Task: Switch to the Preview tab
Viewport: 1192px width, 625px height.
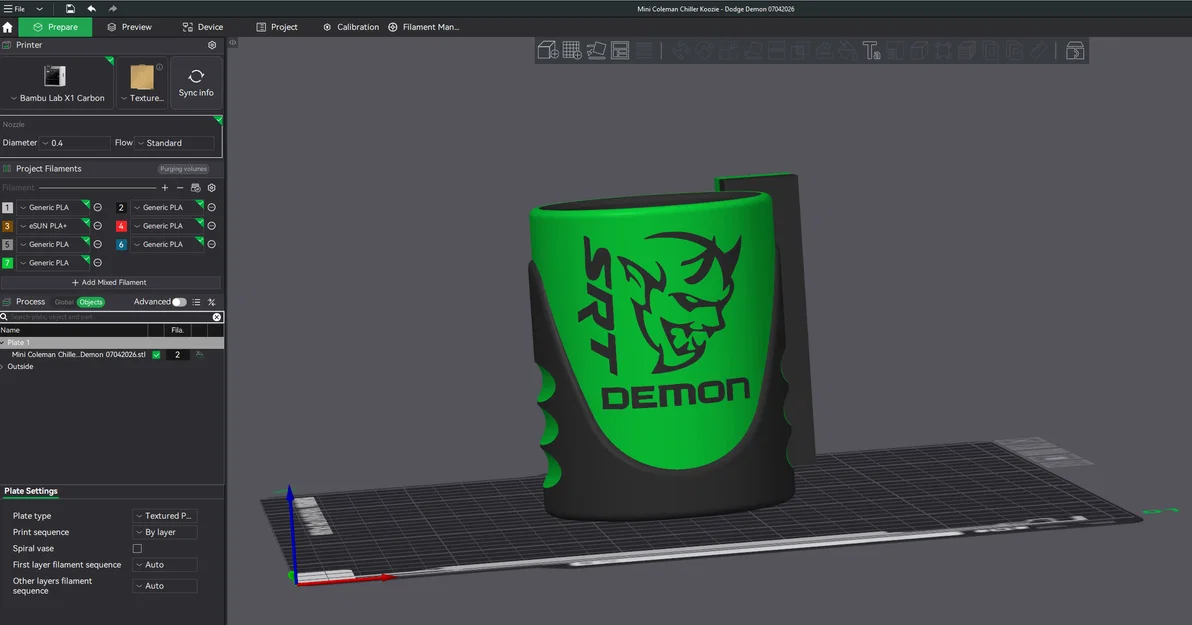Action: 129,27
